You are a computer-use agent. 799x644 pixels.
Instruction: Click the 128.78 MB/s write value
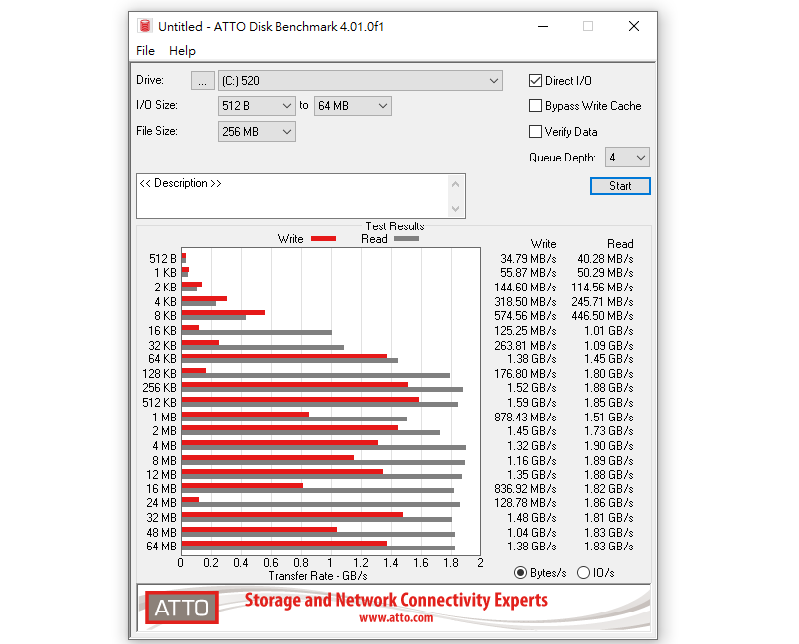pyautogui.click(x=525, y=503)
